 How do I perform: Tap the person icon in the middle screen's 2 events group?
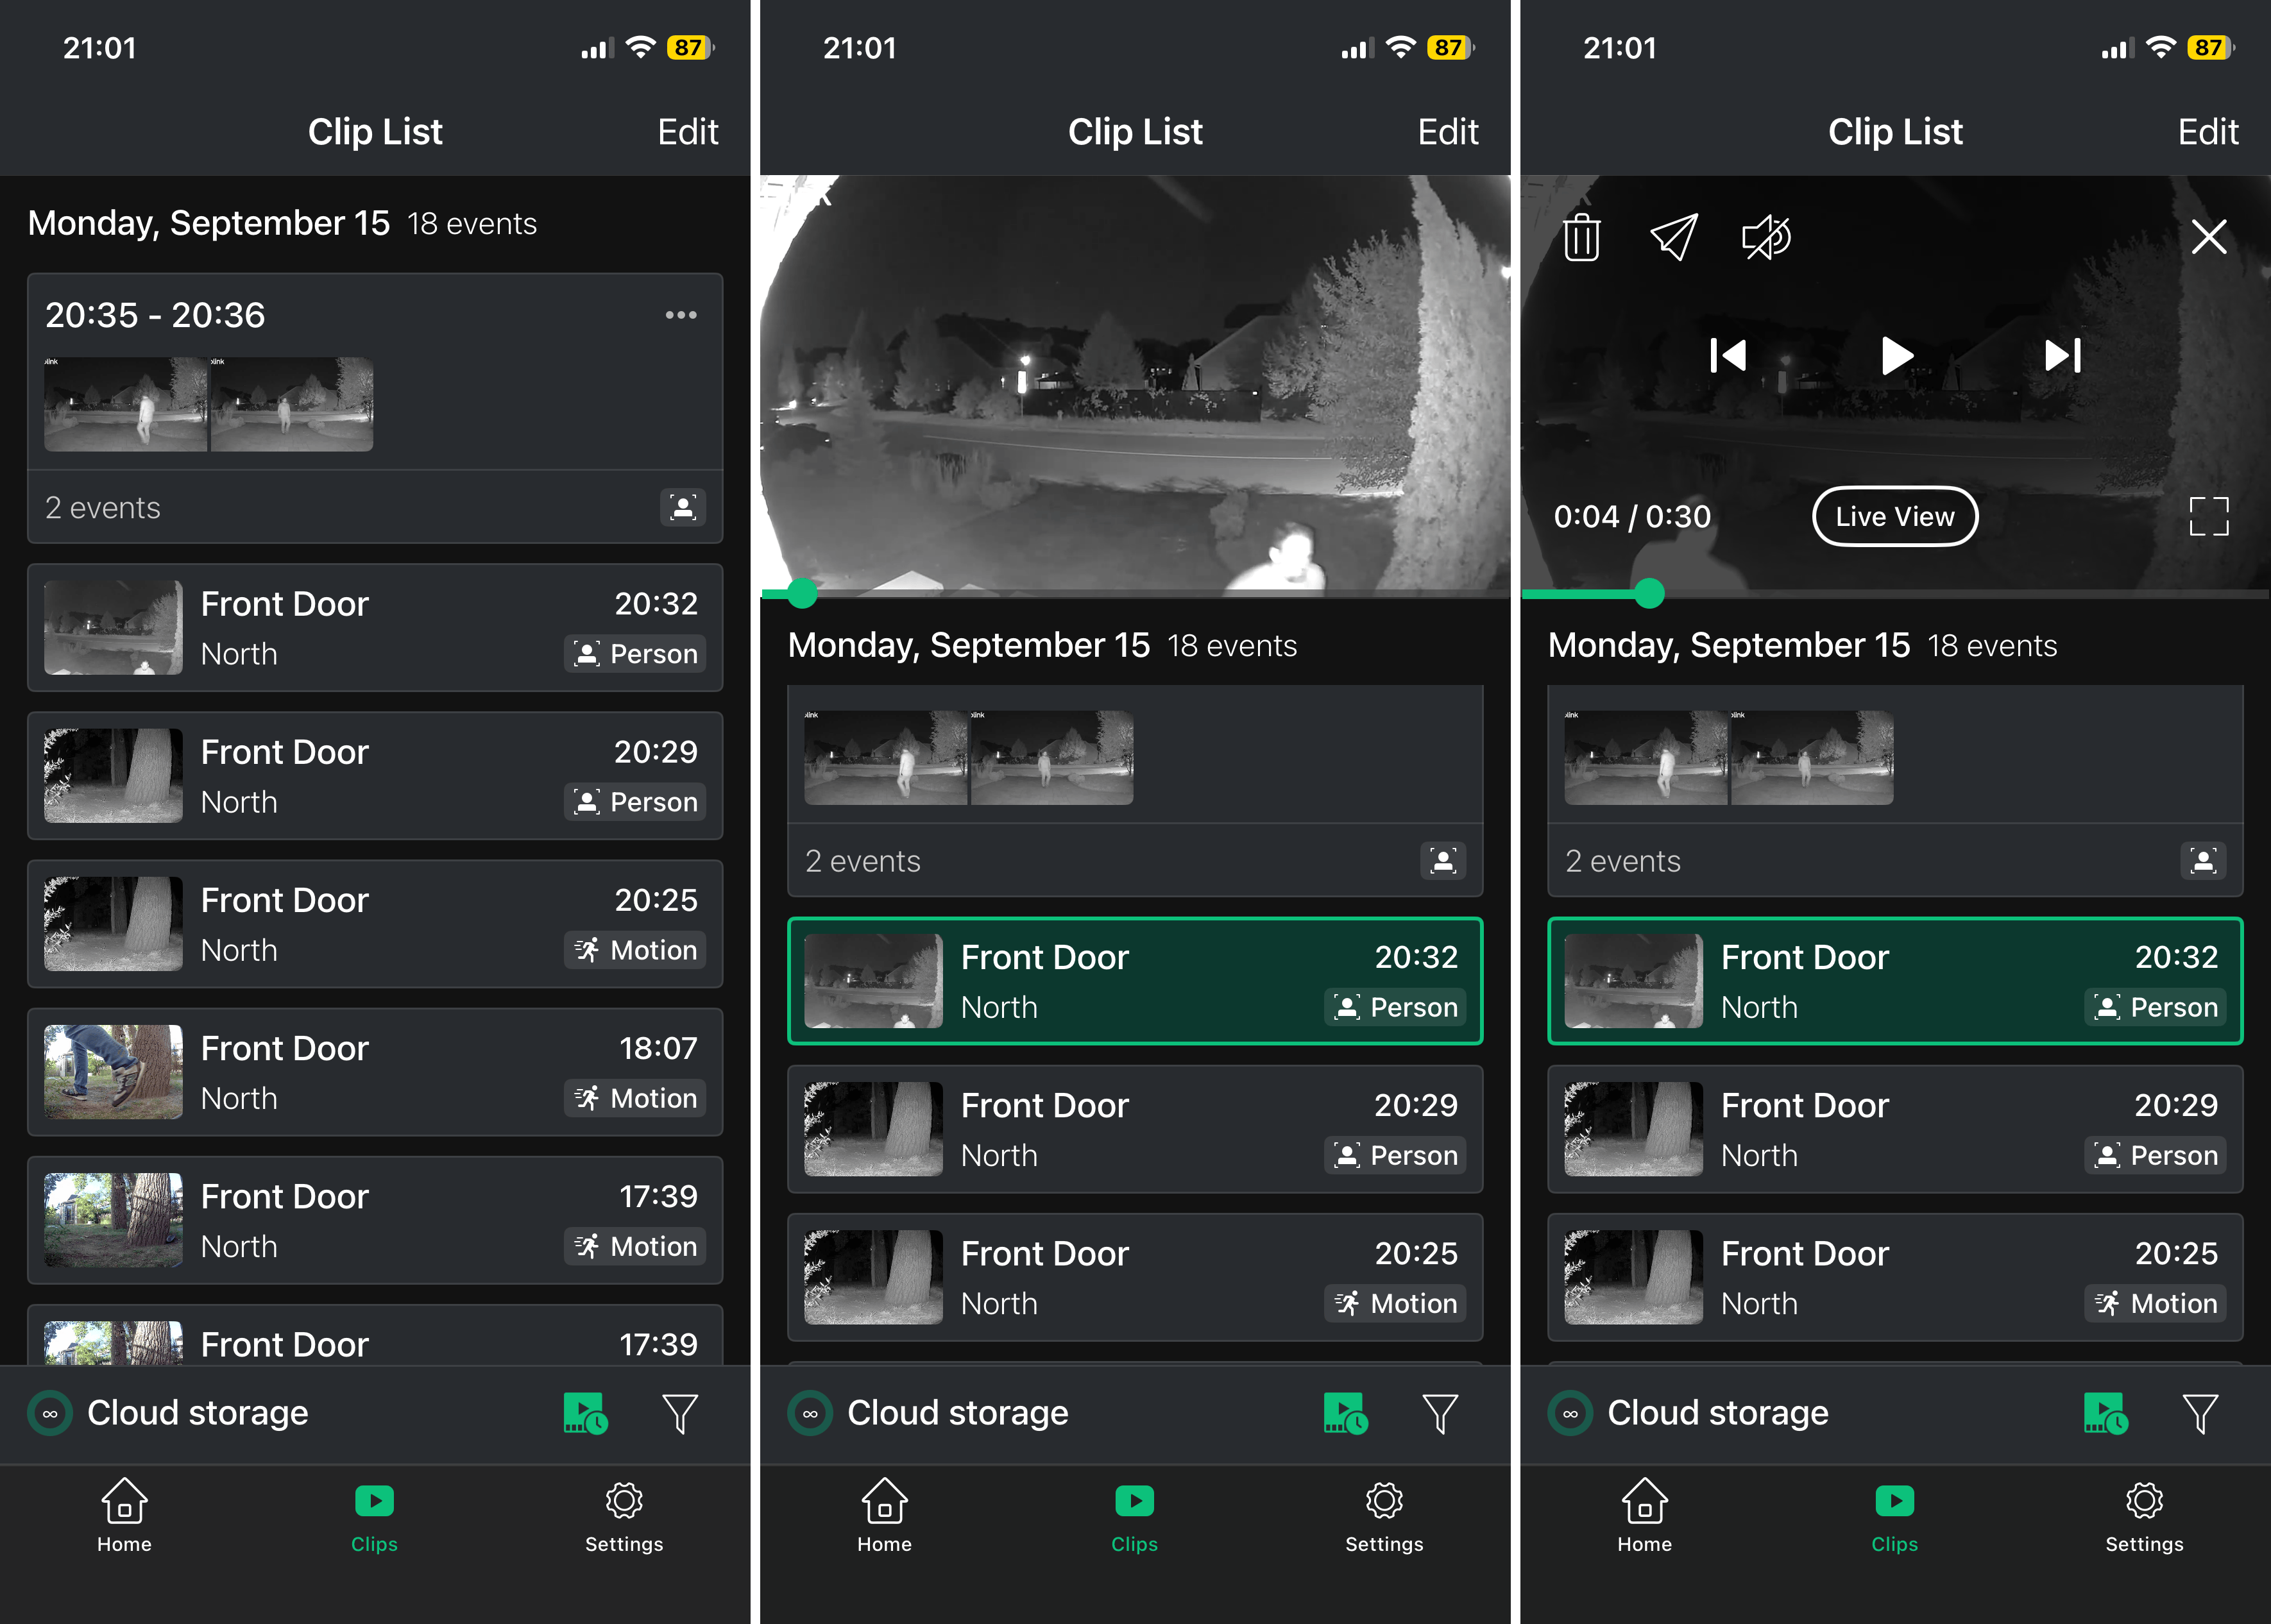(x=1443, y=861)
